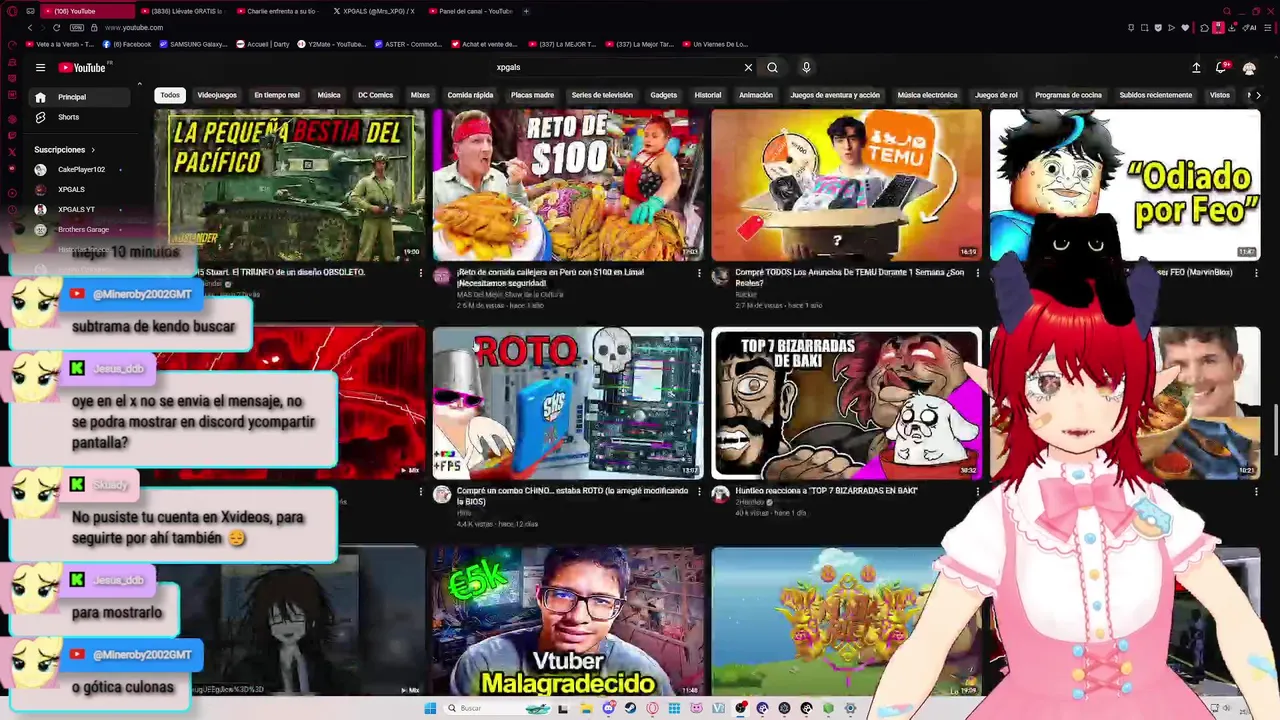Switch to the Charlie enfrenta browser tab
The height and width of the screenshot is (720, 1280).
coord(280,11)
